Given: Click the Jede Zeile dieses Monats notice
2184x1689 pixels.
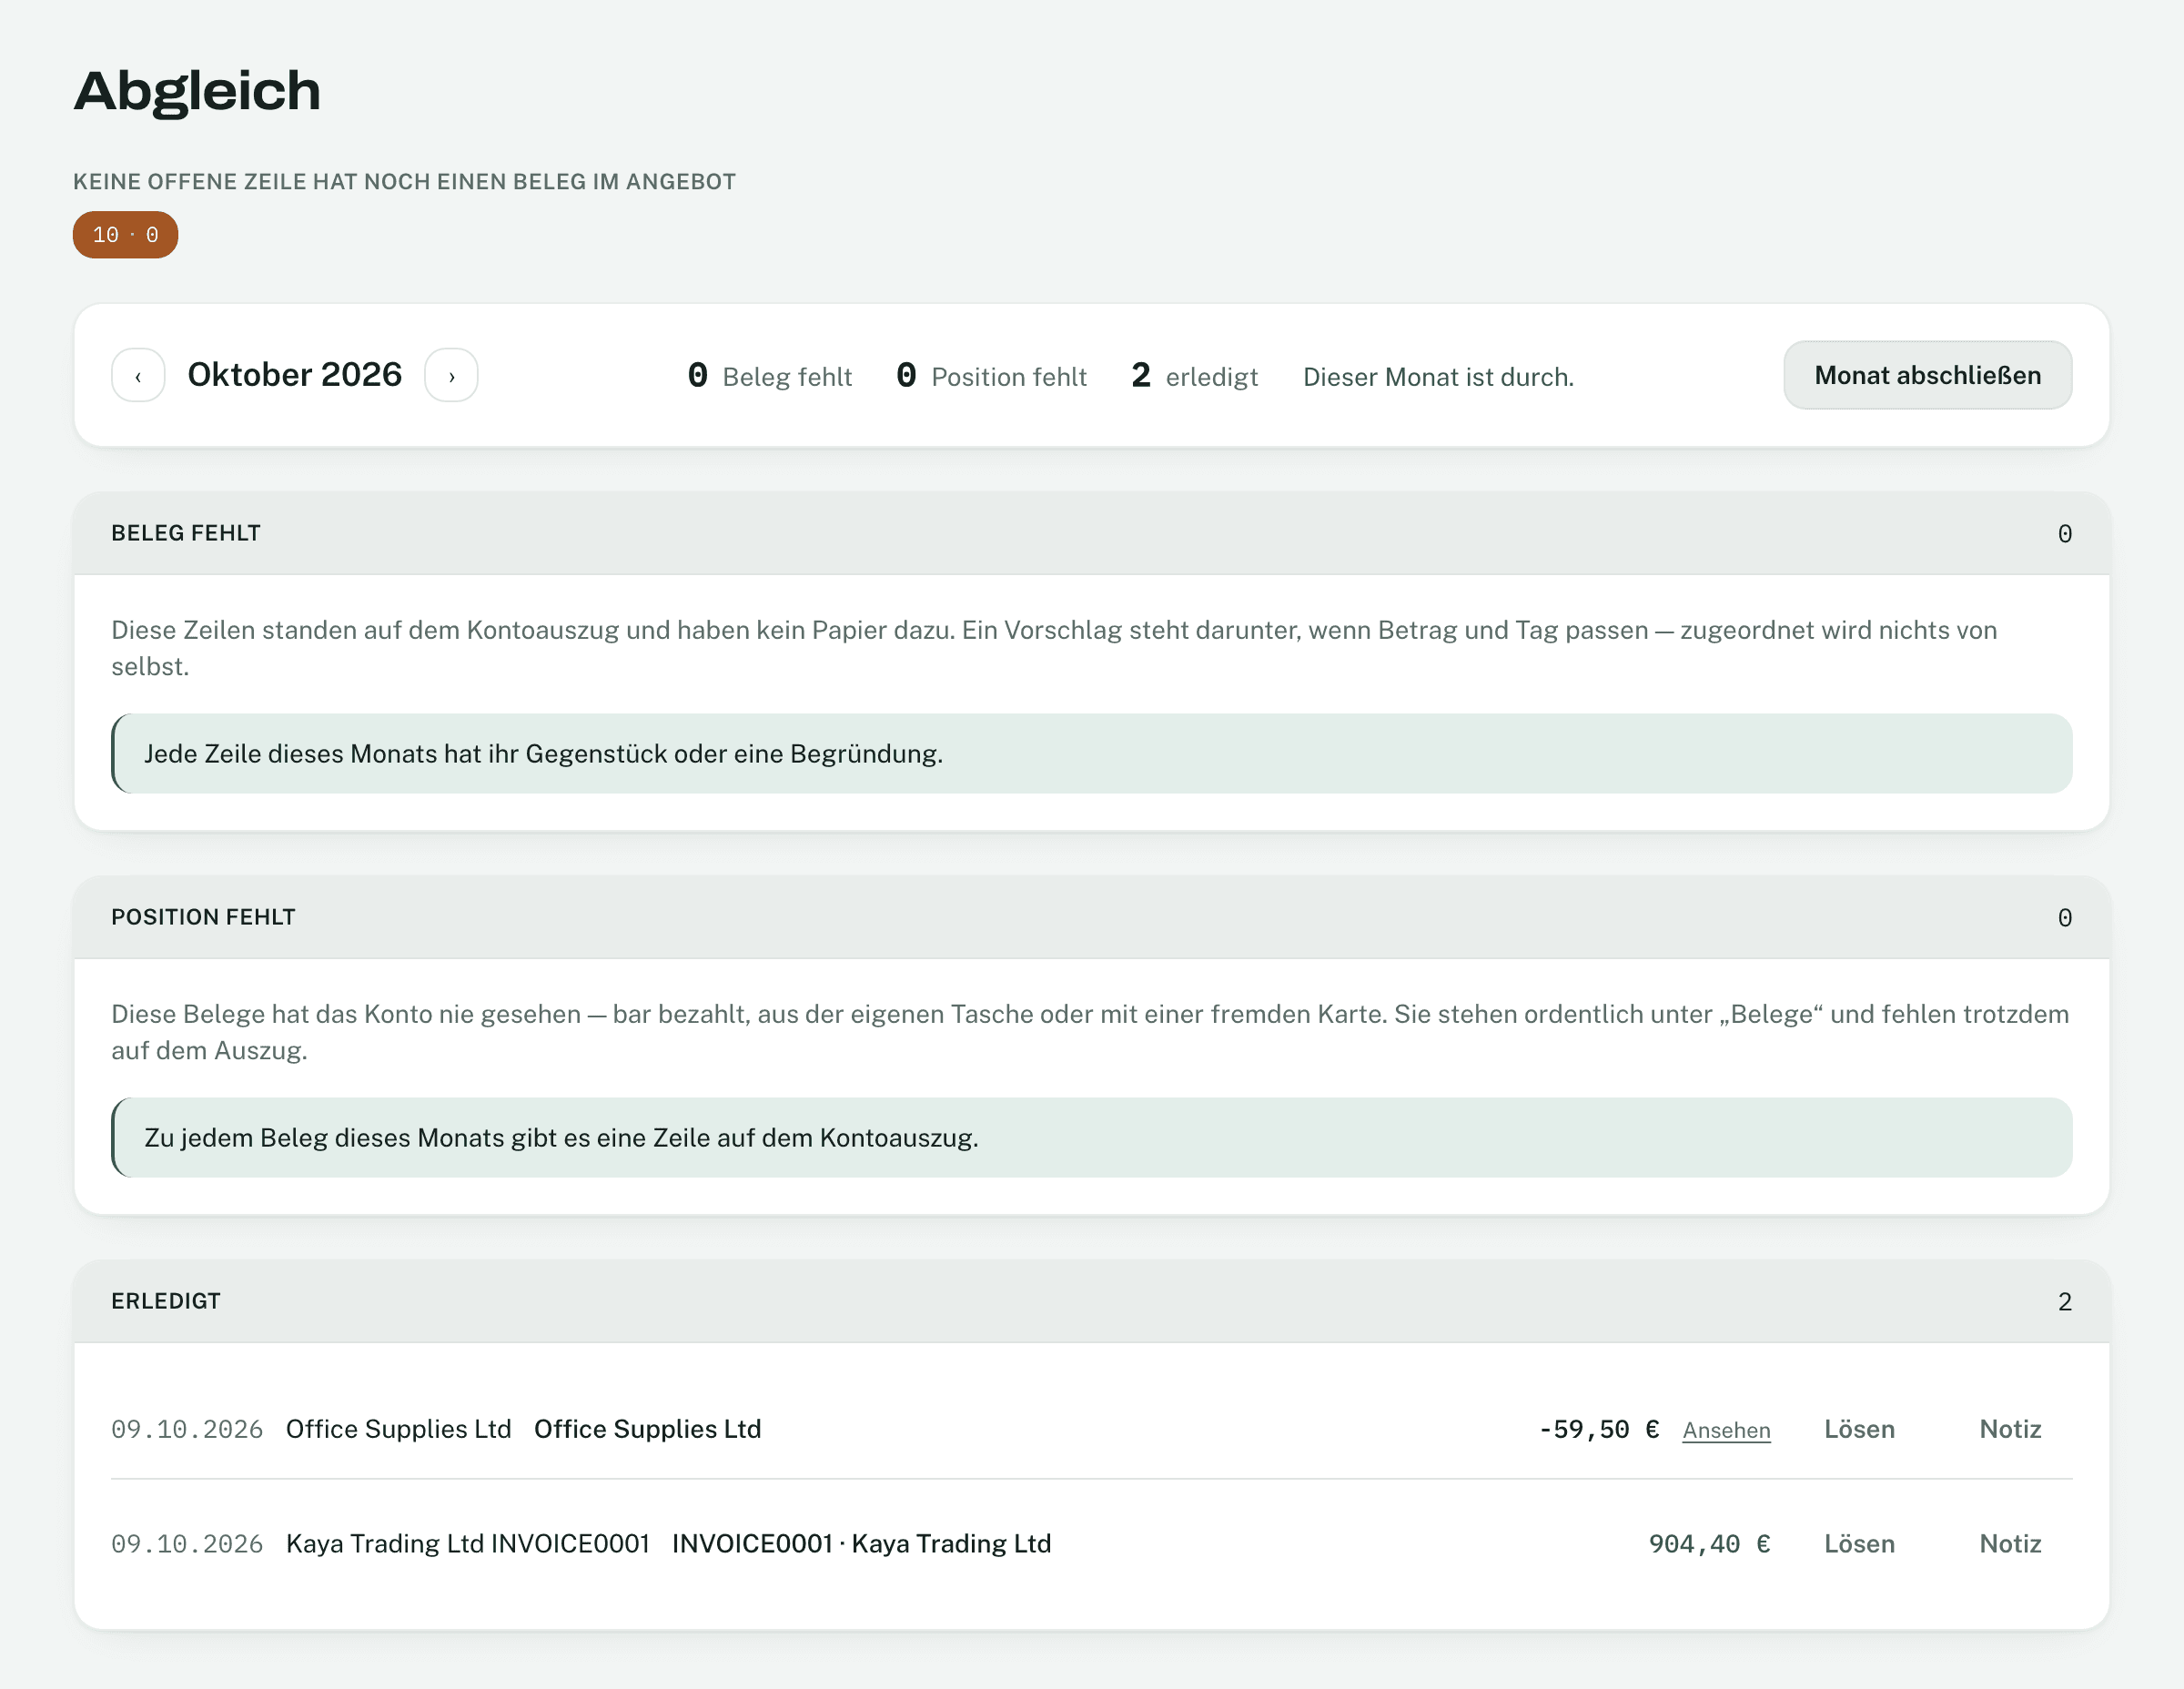Looking at the screenshot, I should pyautogui.click(x=1092, y=753).
